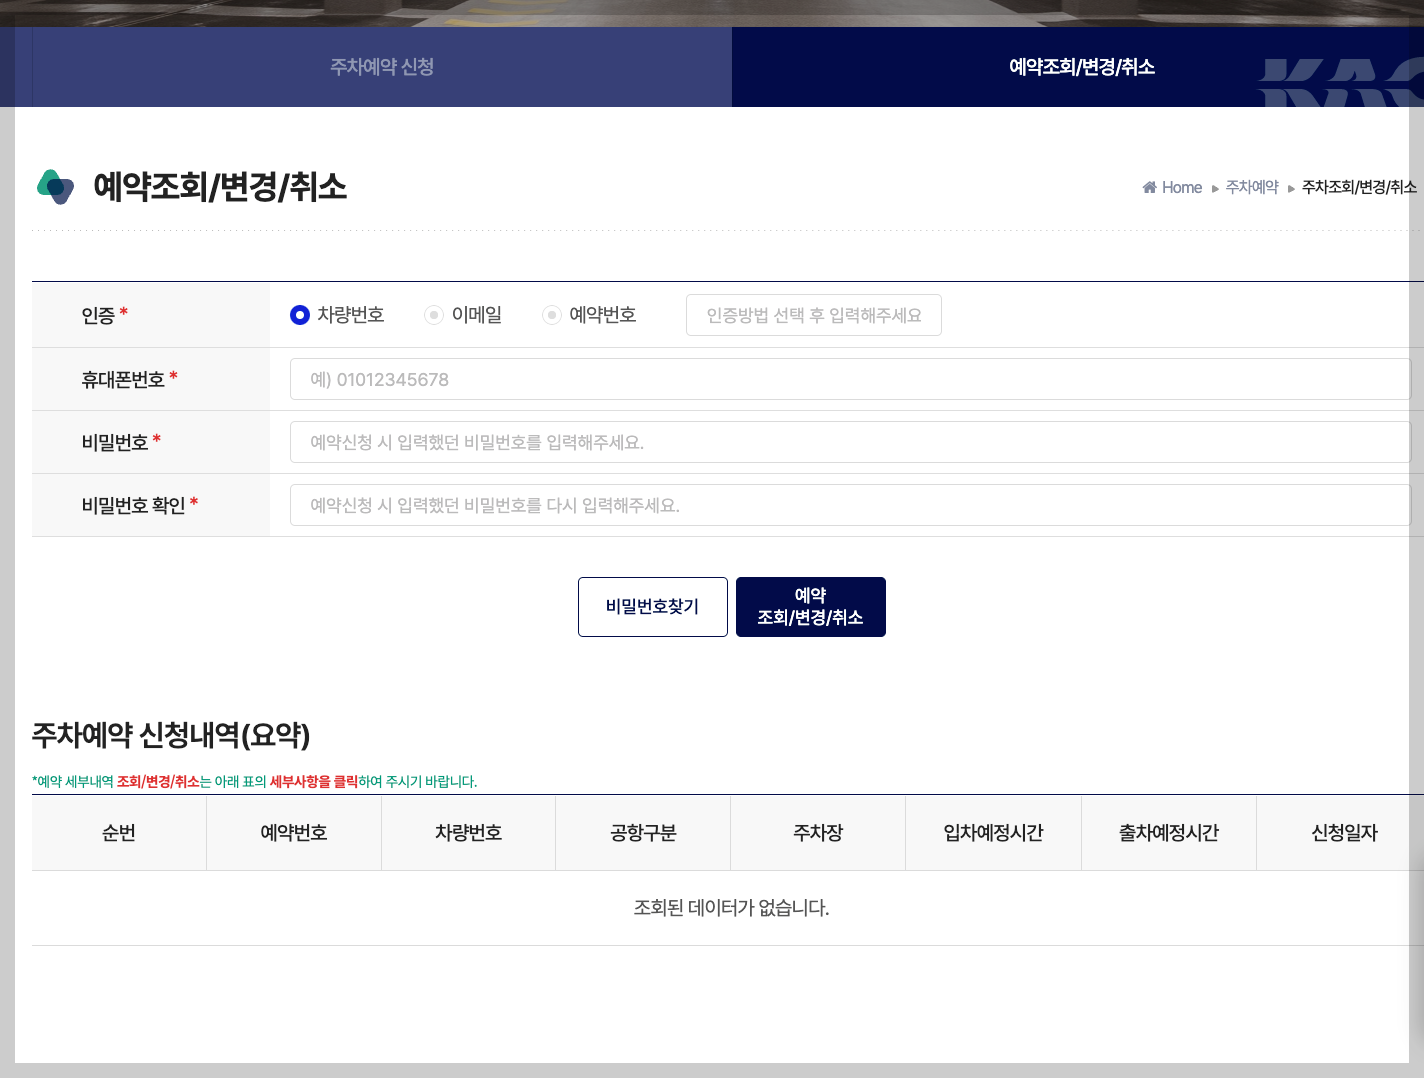Screen dimensions: 1424x1078
Task: Click the 비밀번호찾기 button
Action: coord(652,607)
